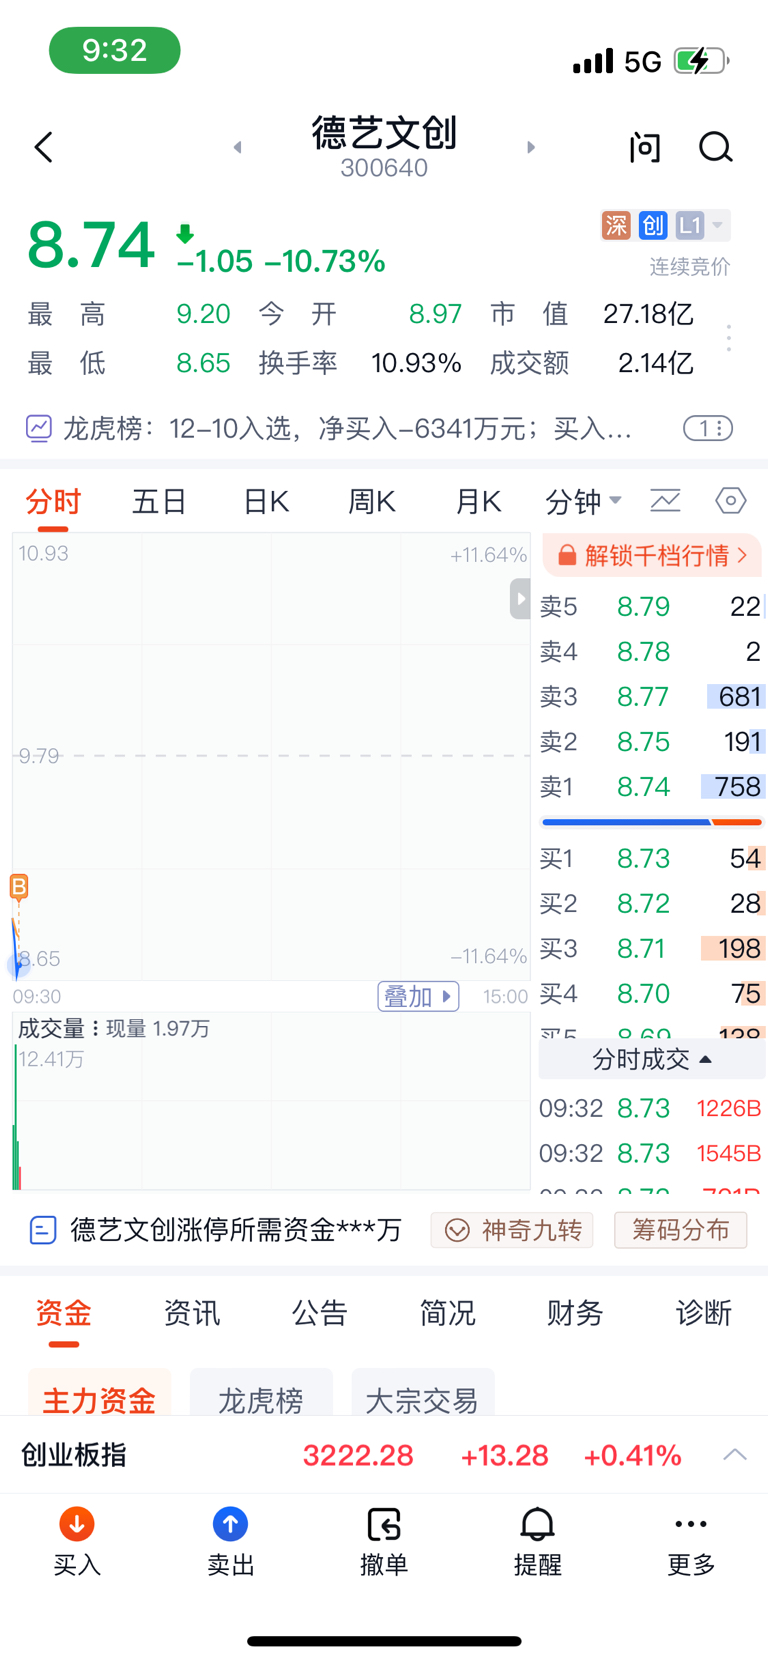Viewport: 768px width, 1663px height.
Task: Tap the 5G signal indicator
Action: tap(643, 62)
